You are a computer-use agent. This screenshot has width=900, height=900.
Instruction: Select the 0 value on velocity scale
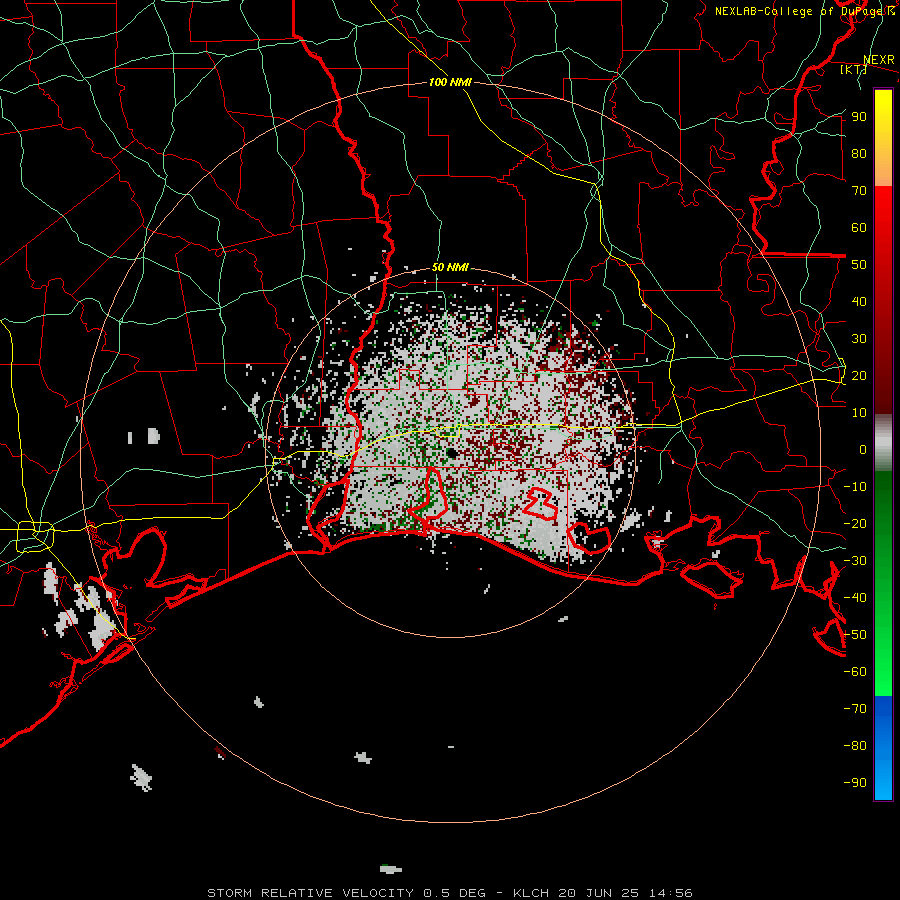pyautogui.click(x=863, y=450)
